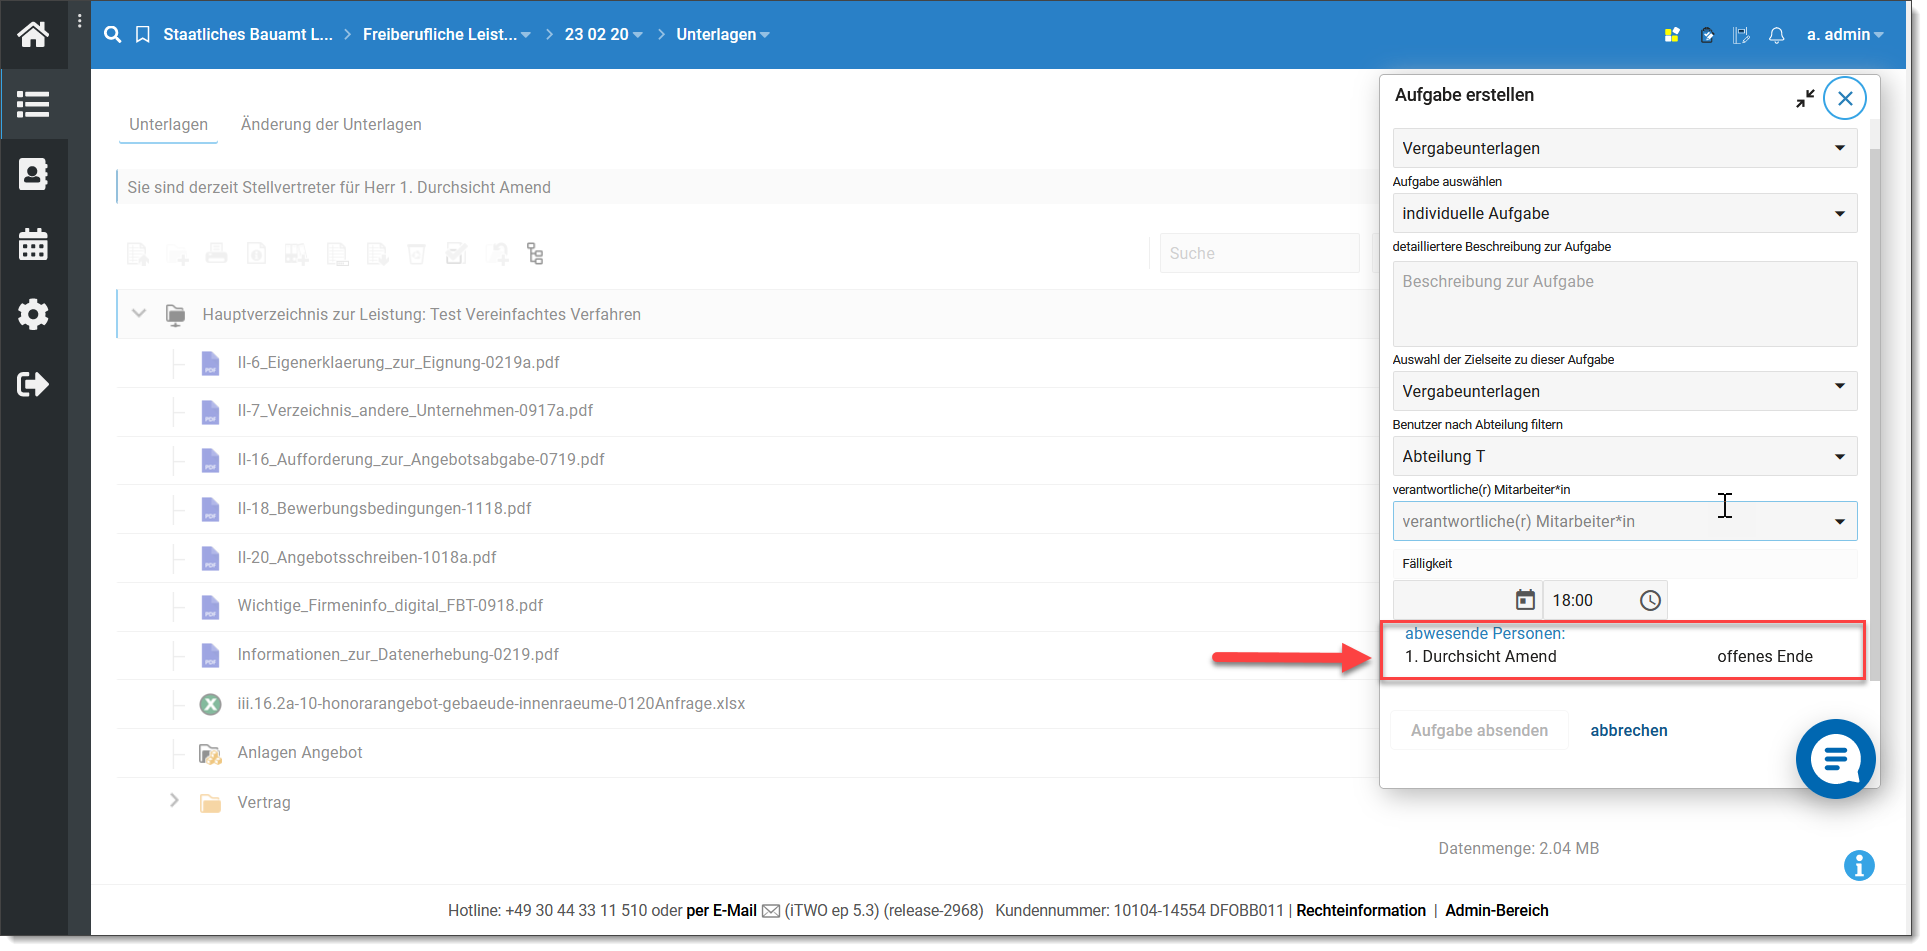Open the notifications bell

pyautogui.click(x=1776, y=35)
